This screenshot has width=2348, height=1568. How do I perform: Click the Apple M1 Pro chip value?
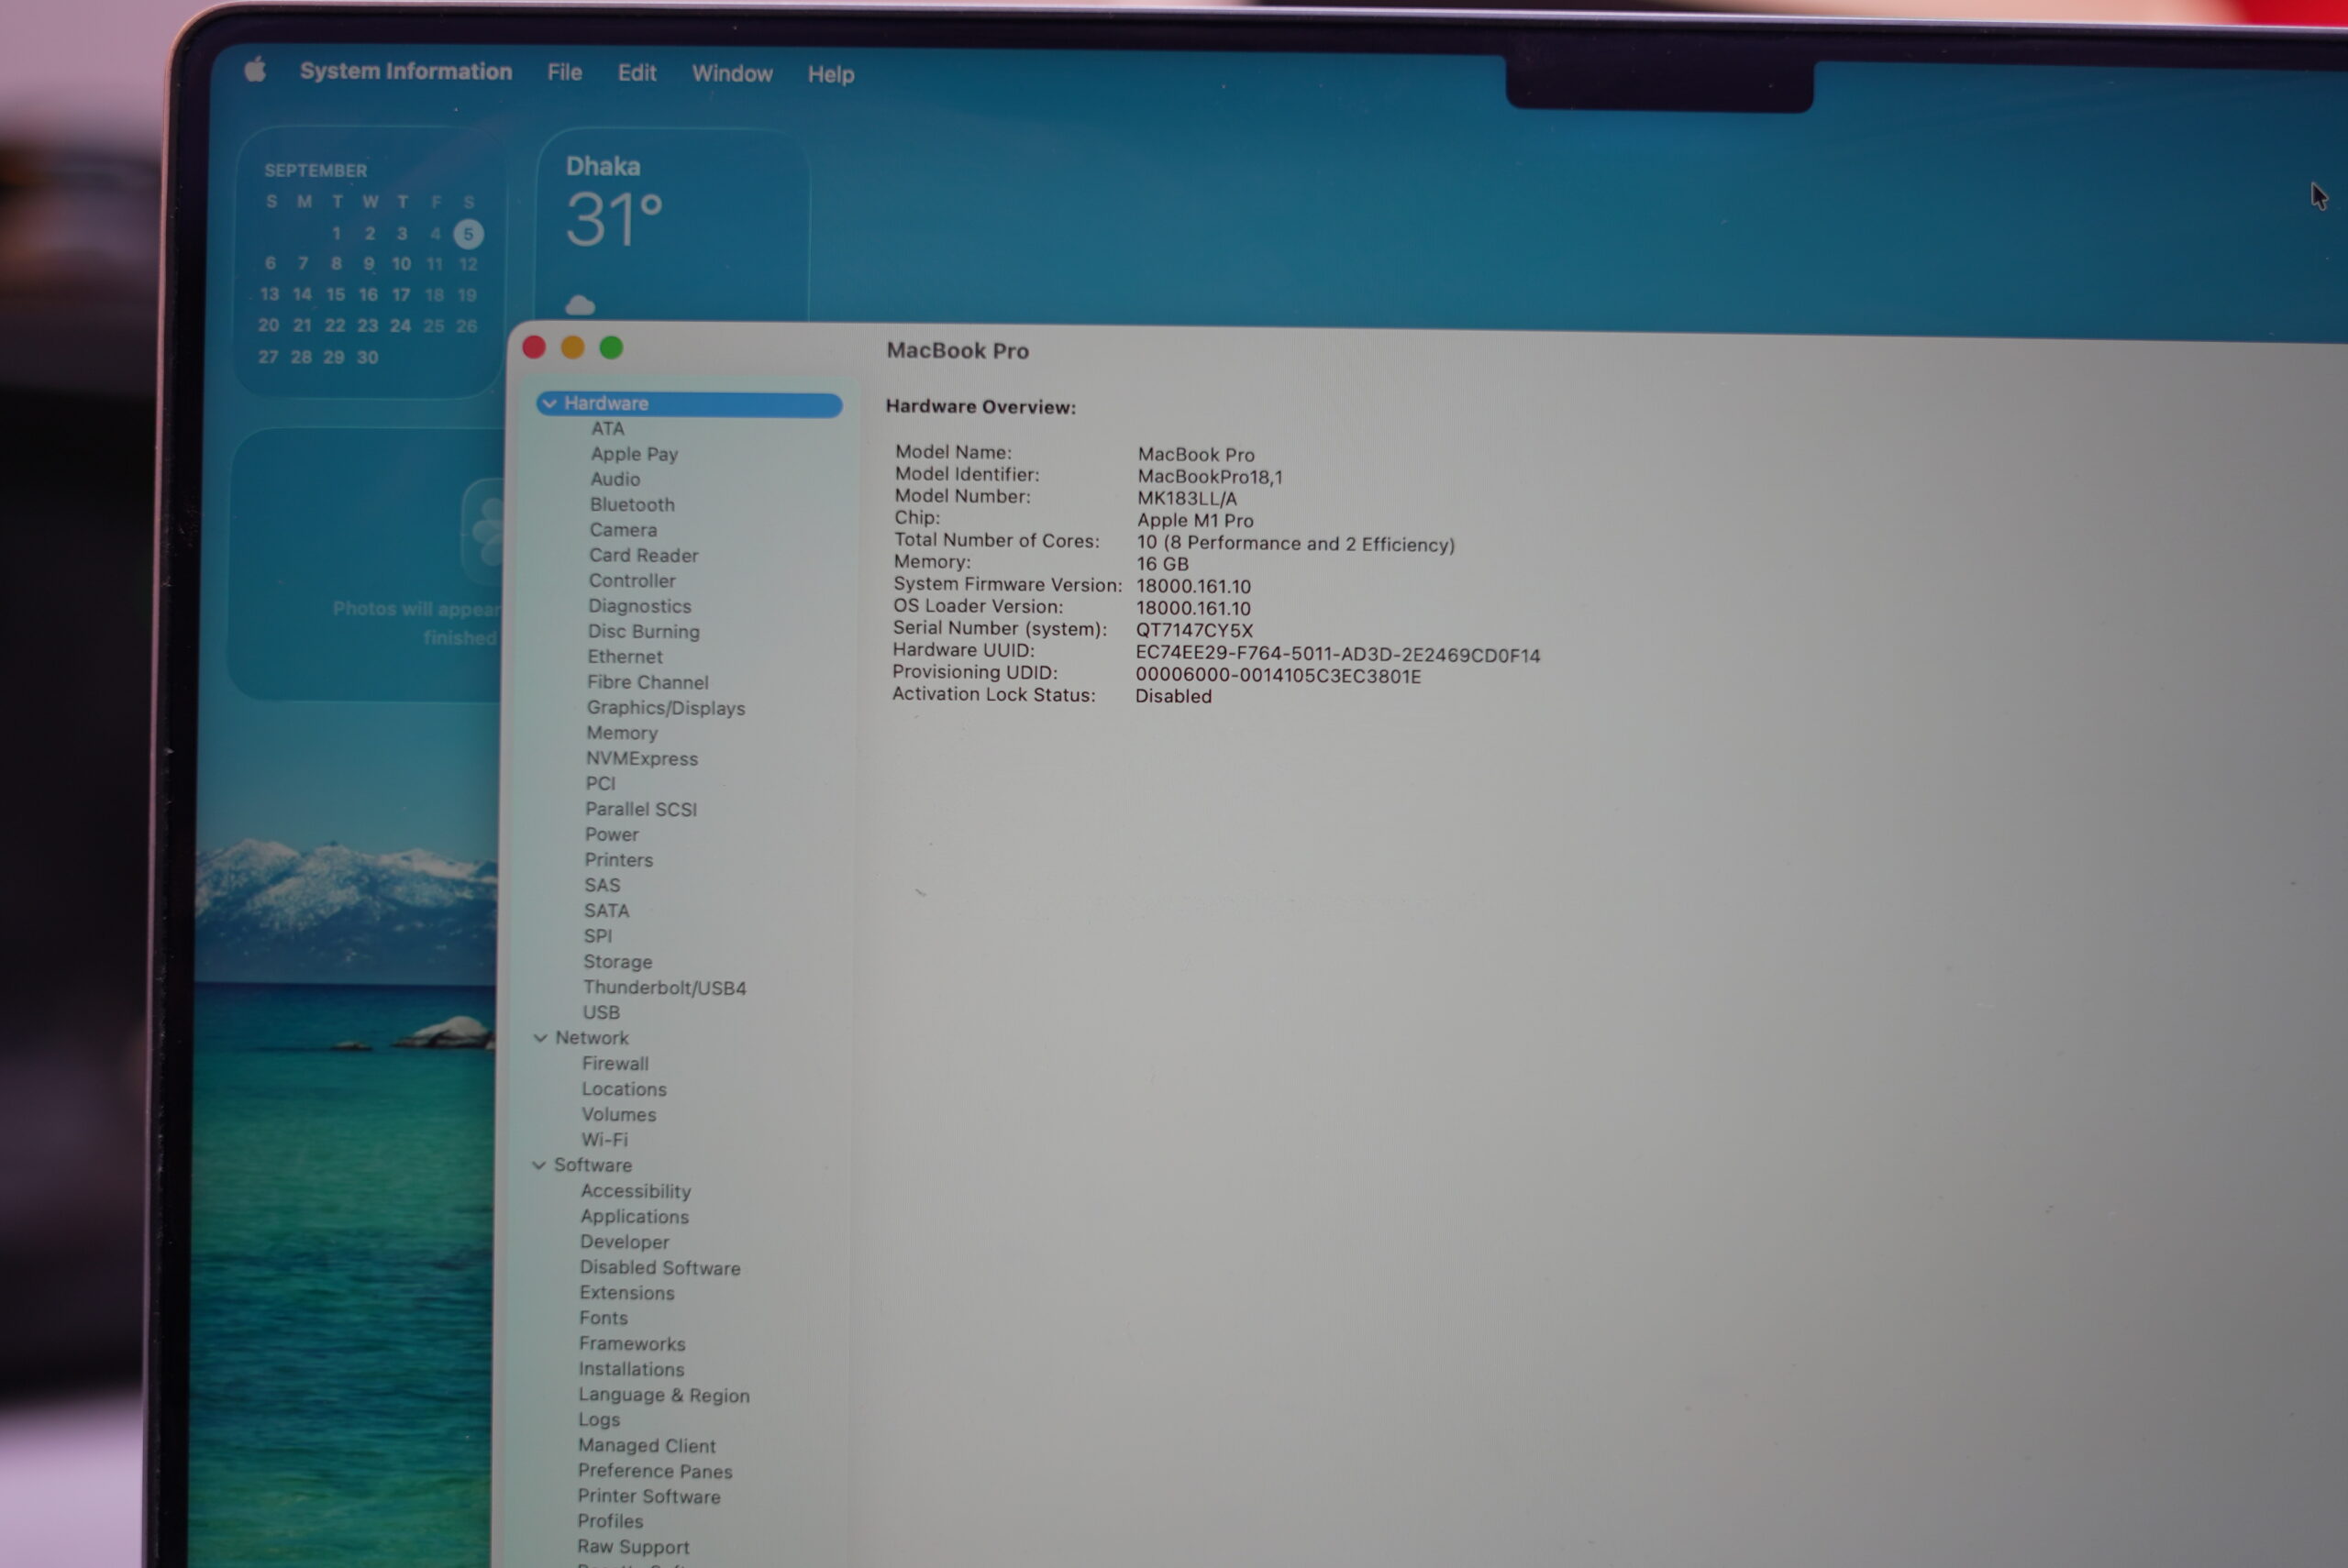point(1195,520)
